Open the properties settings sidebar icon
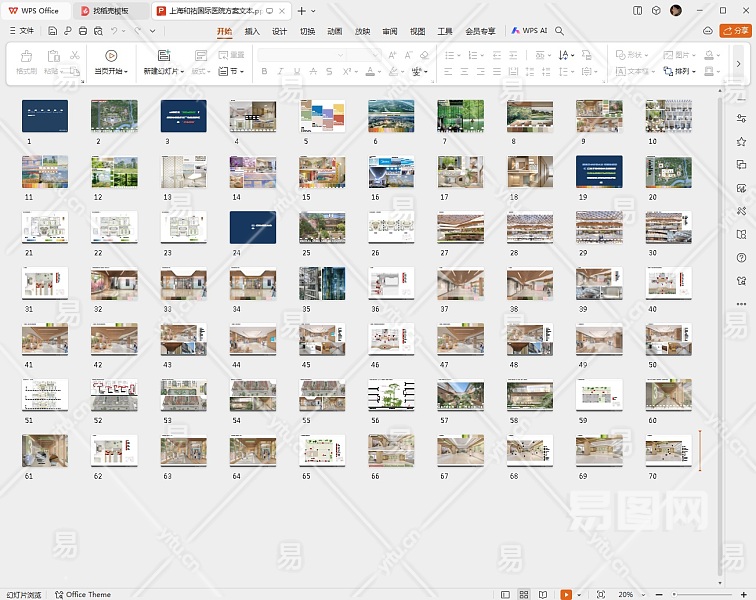The image size is (756, 600). tap(741, 118)
